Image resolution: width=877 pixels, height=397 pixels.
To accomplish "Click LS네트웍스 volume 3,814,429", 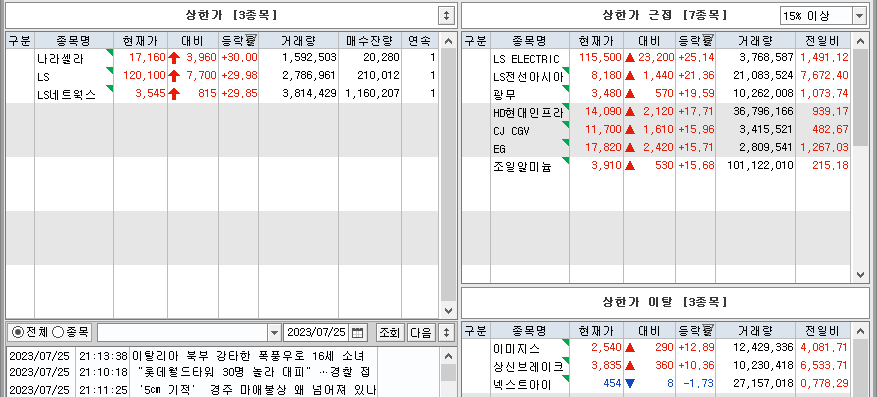I will click(309, 94).
